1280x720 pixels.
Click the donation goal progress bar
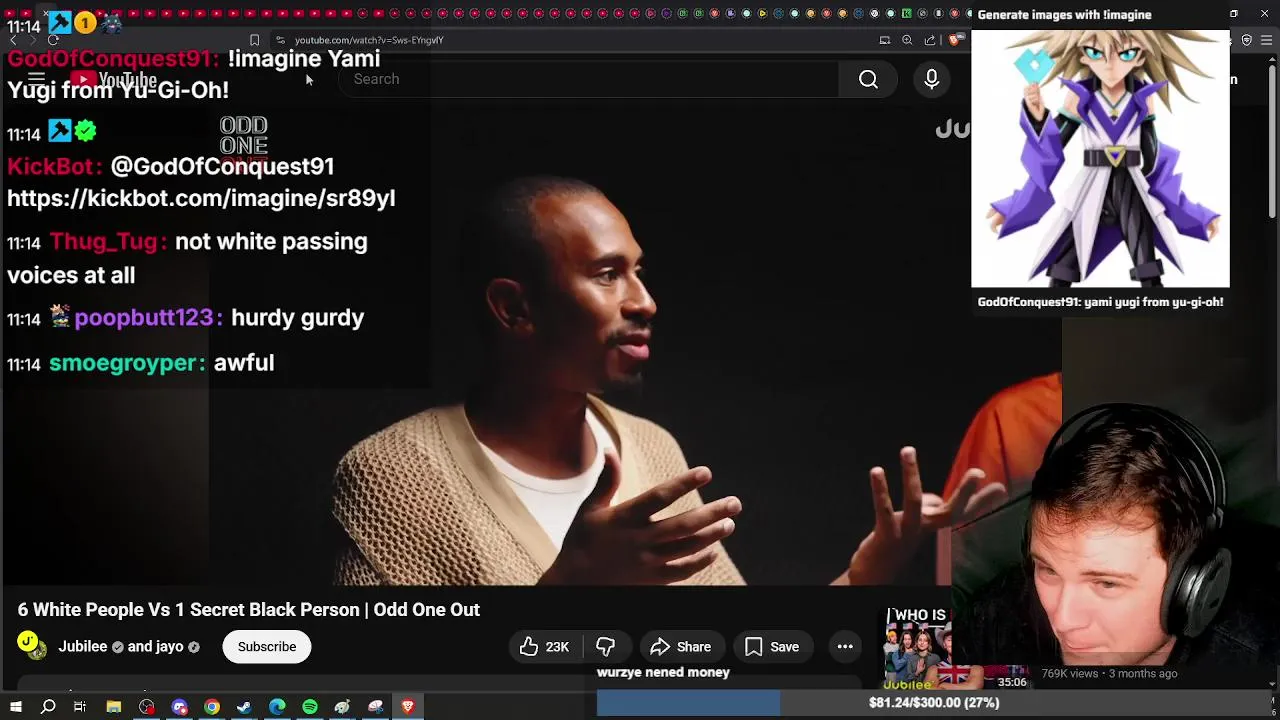tap(934, 703)
